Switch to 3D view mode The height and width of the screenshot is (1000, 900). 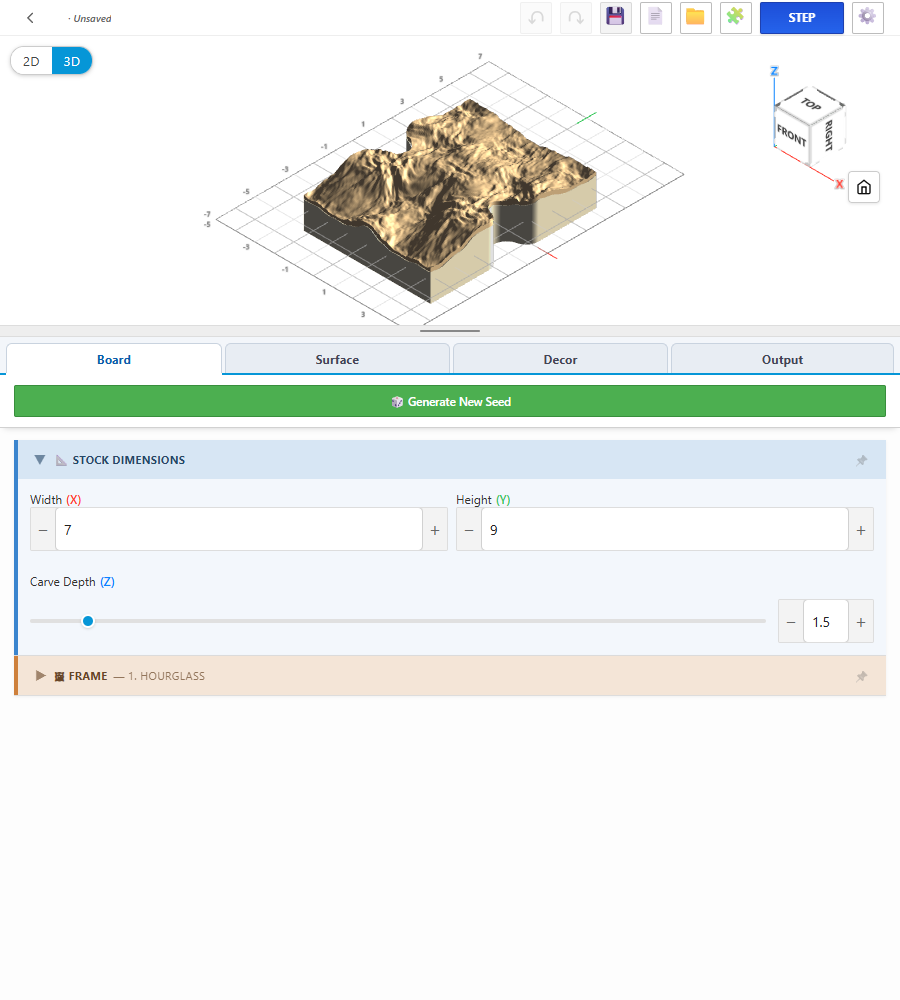pyautogui.click(x=71, y=61)
